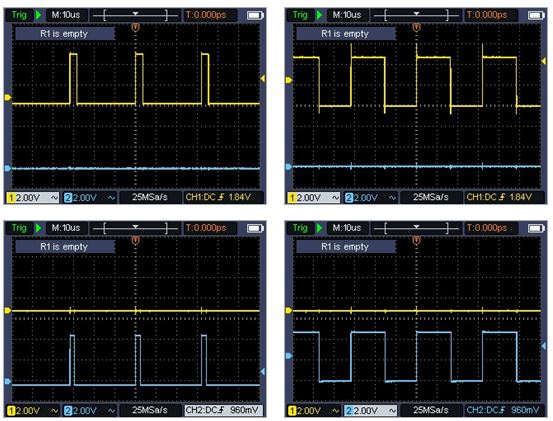Open M:10us timebase setting in bottom-right scope
Viewport: 553px width, 421px height.
347,228
